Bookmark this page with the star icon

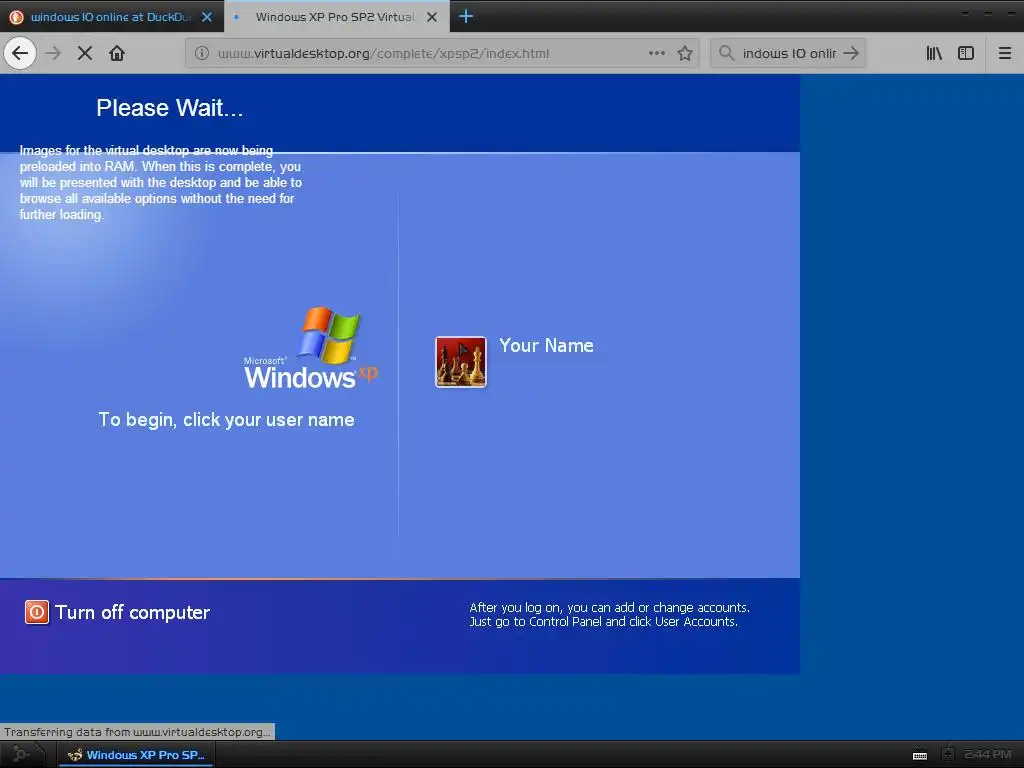tap(684, 53)
